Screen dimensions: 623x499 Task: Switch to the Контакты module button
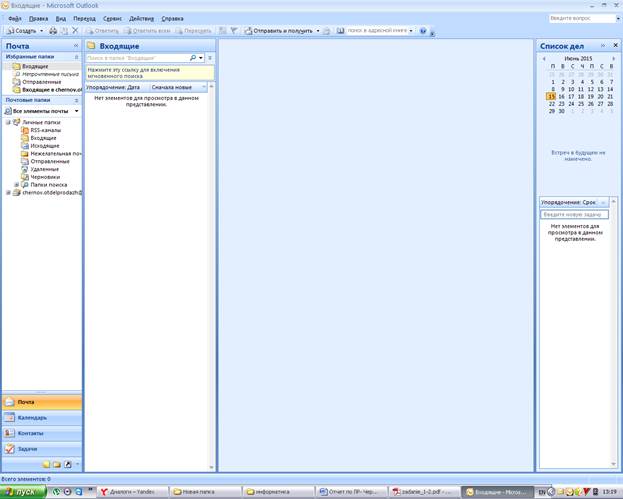[x=42, y=433]
